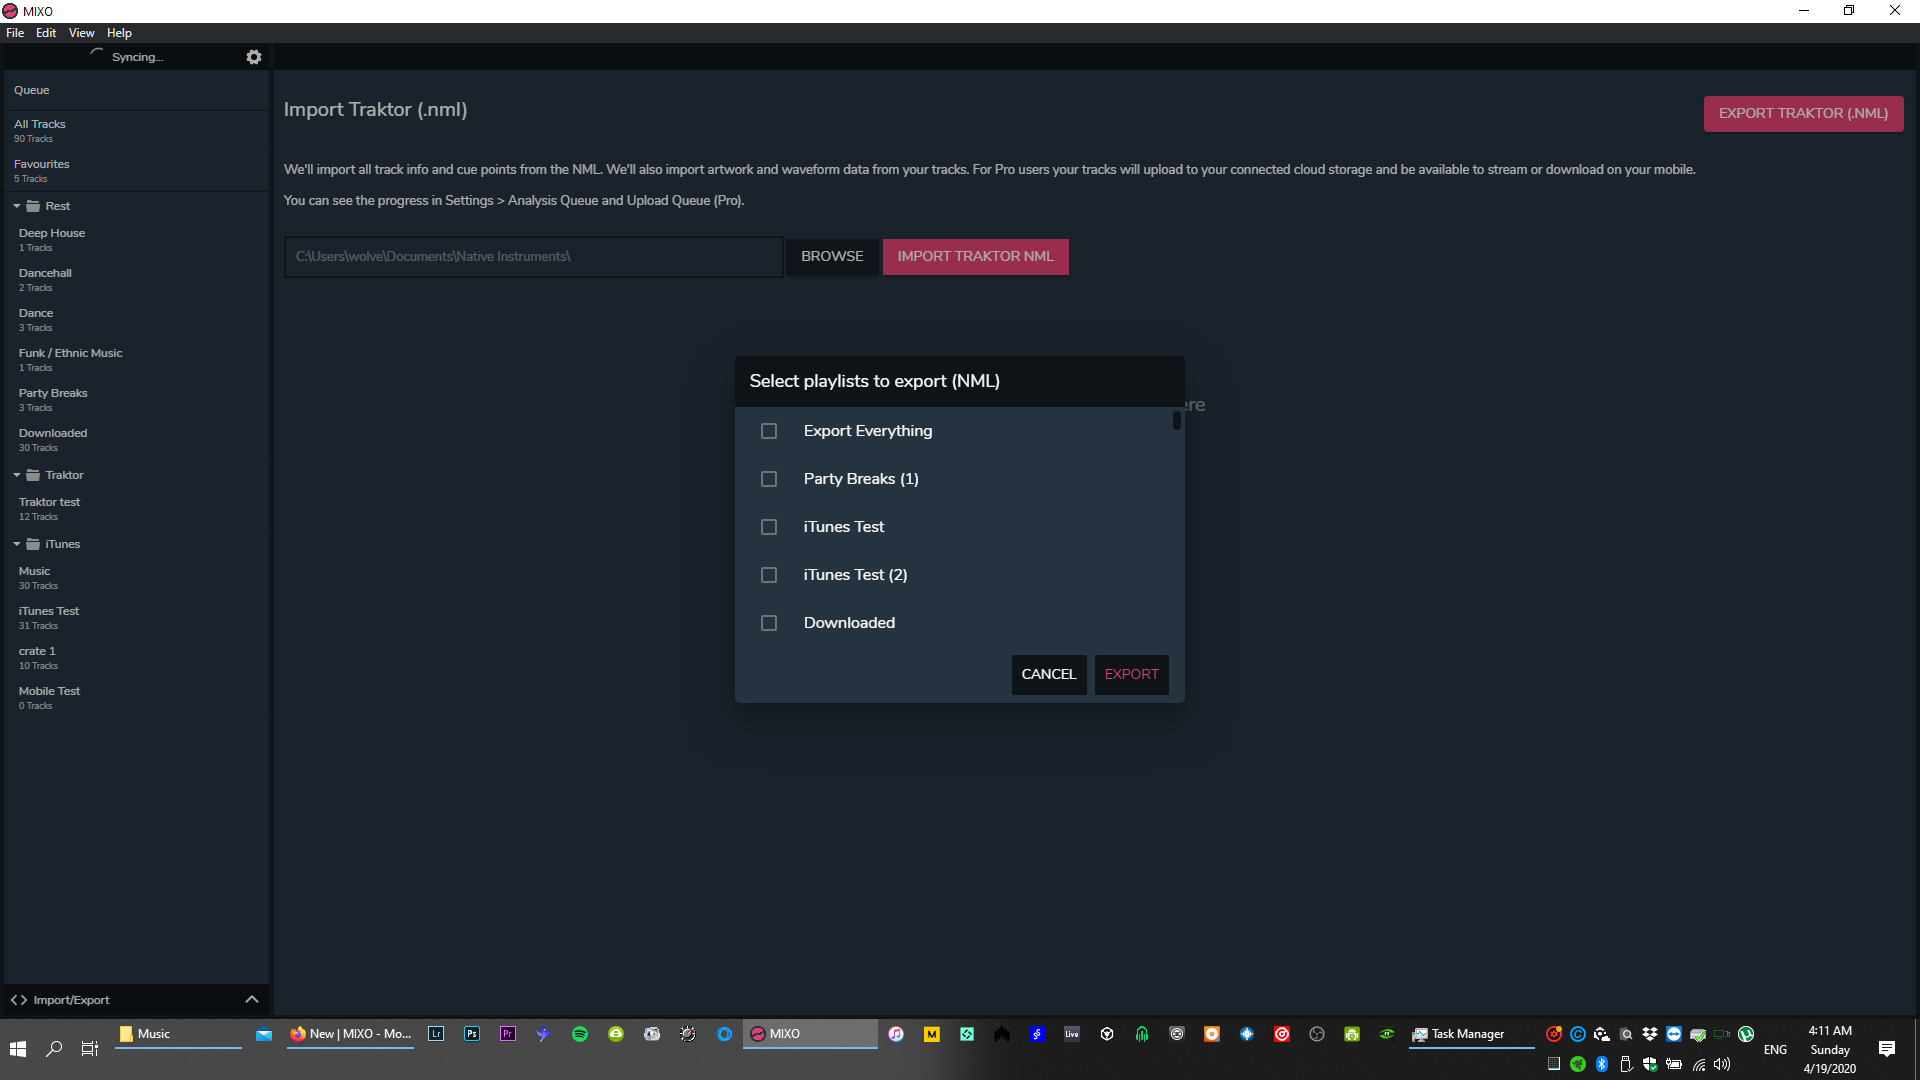The image size is (1920, 1080).
Task: Click the iTunes folder icon in sidebar
Action: (33, 544)
